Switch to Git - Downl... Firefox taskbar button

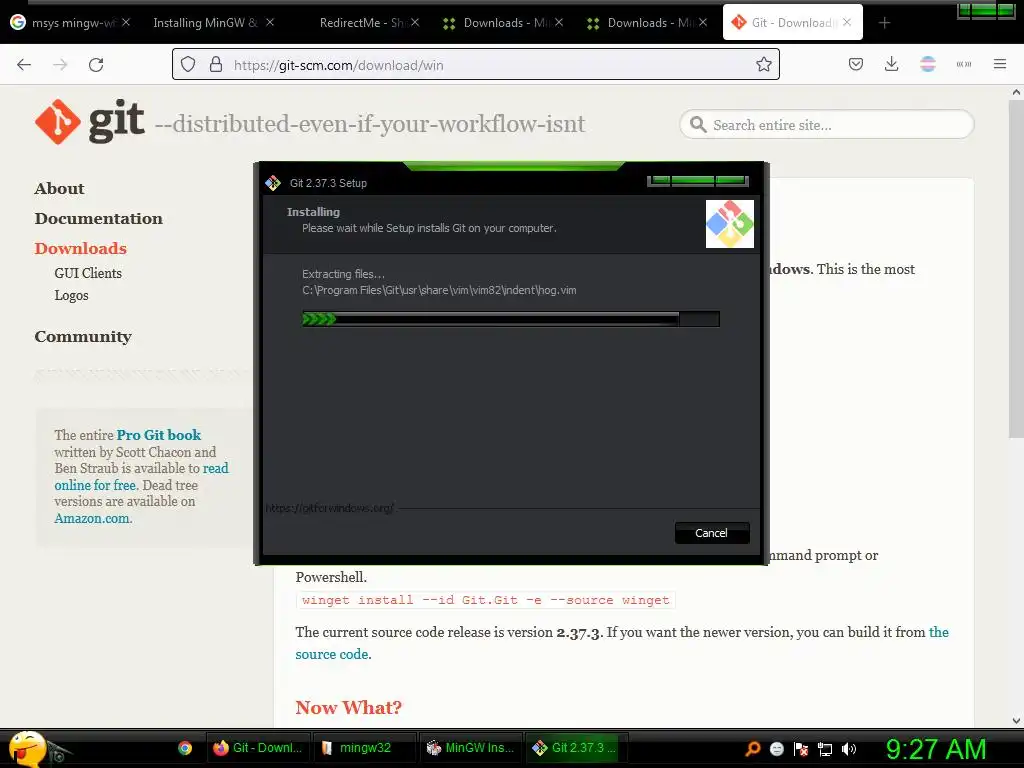[x=259, y=748]
